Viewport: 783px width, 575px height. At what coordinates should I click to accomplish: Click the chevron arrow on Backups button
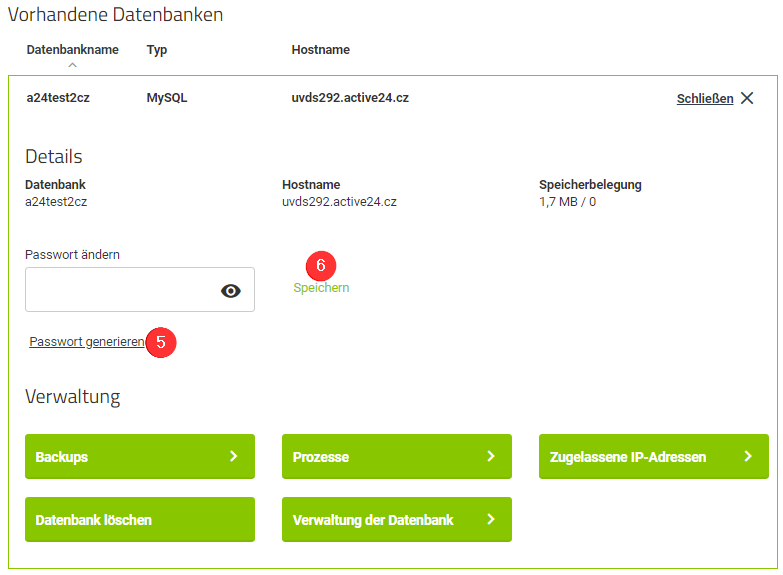pyautogui.click(x=233, y=456)
